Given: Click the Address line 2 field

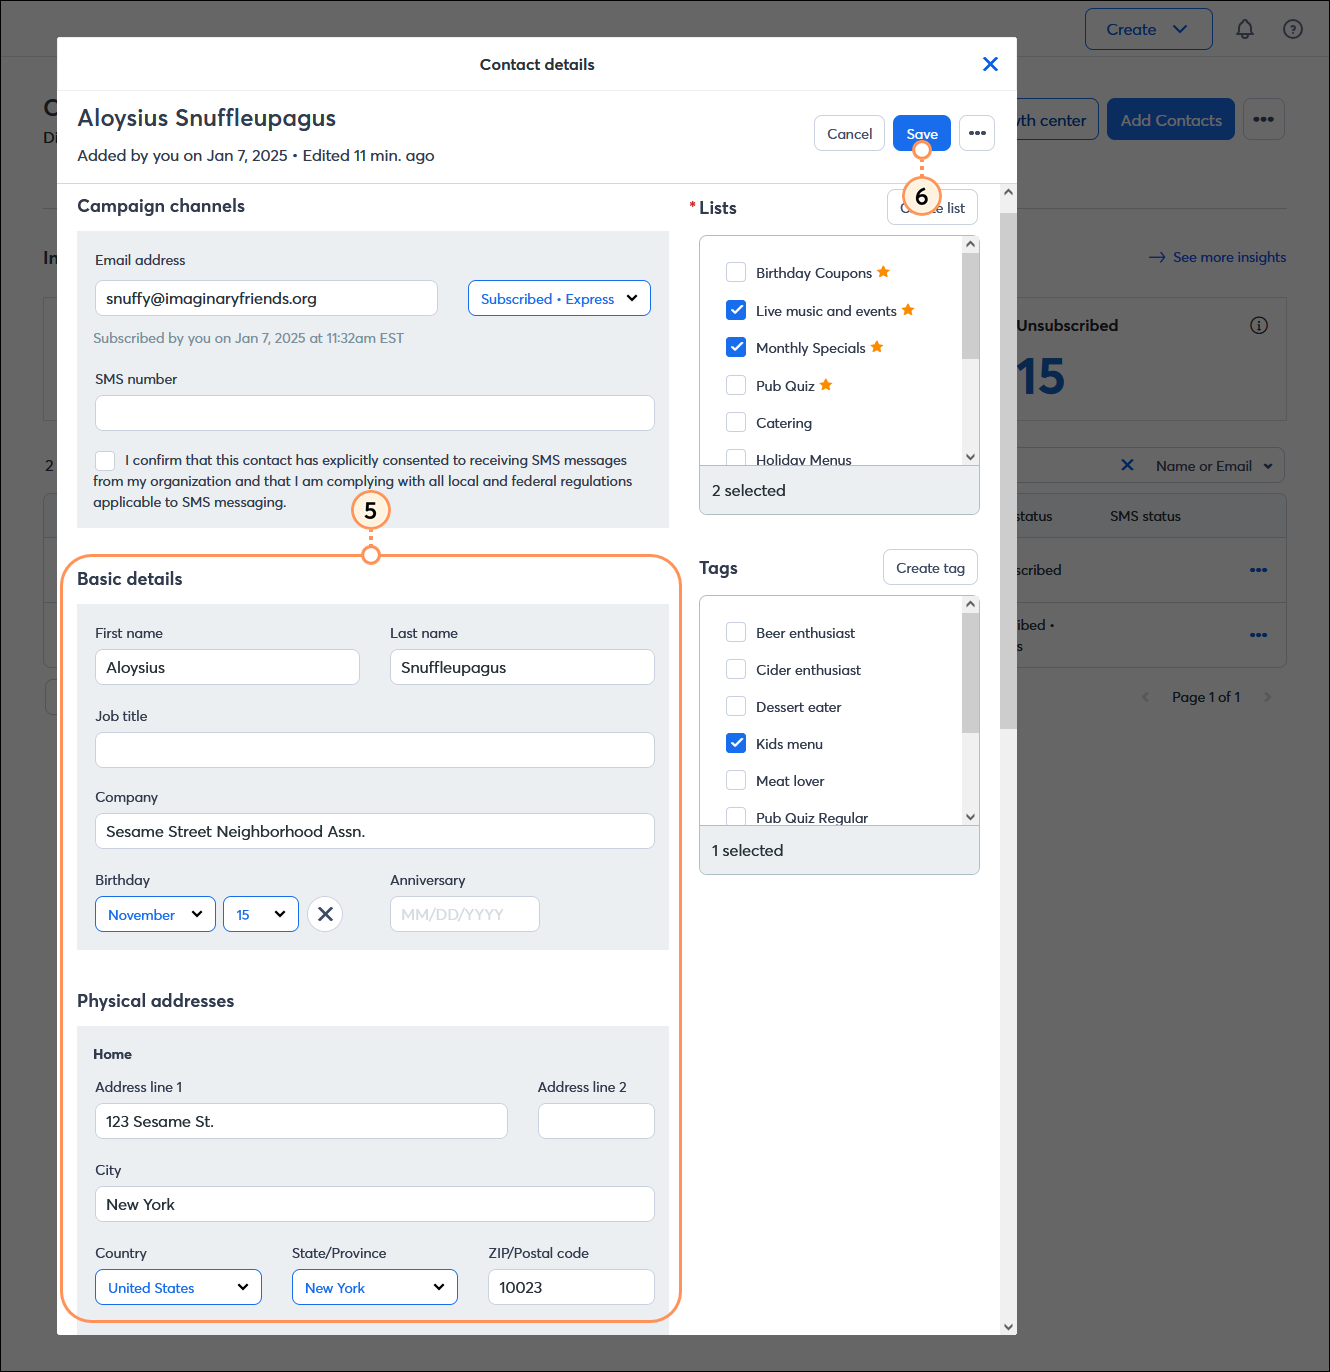Looking at the screenshot, I should [x=596, y=1121].
